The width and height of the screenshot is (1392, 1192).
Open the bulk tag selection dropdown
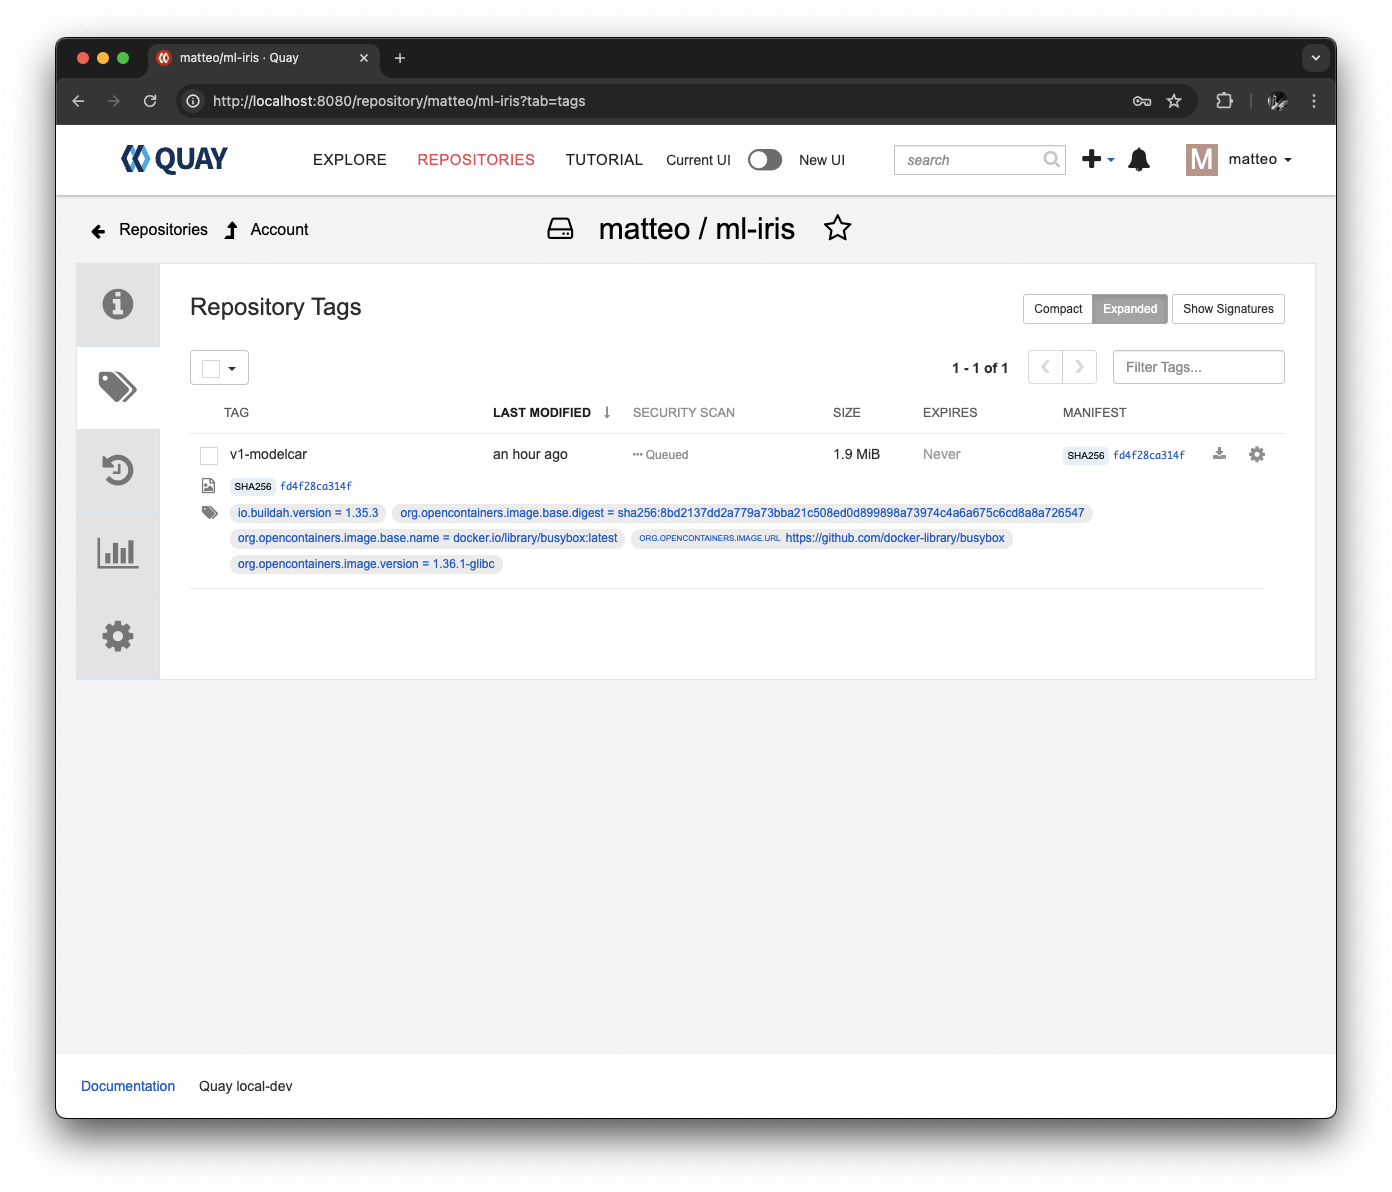click(x=231, y=368)
